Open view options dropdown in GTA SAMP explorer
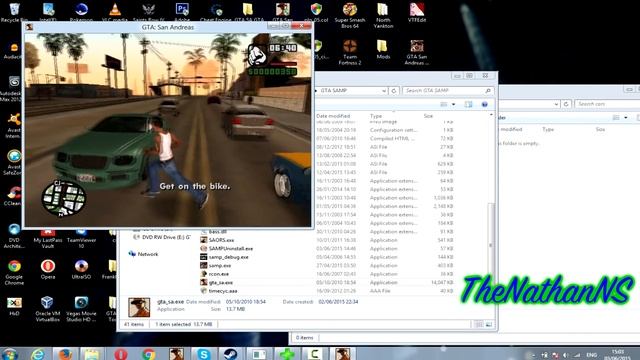The image size is (640, 360). tap(453, 104)
